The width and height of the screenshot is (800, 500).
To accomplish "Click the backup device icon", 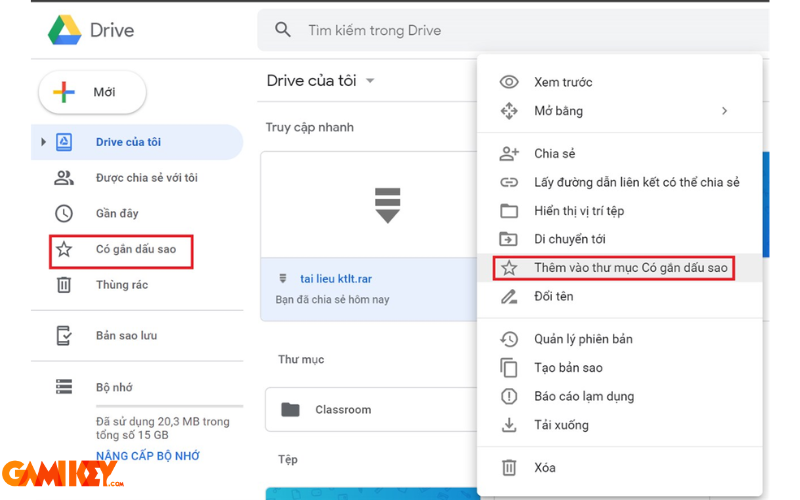I will tap(64, 336).
